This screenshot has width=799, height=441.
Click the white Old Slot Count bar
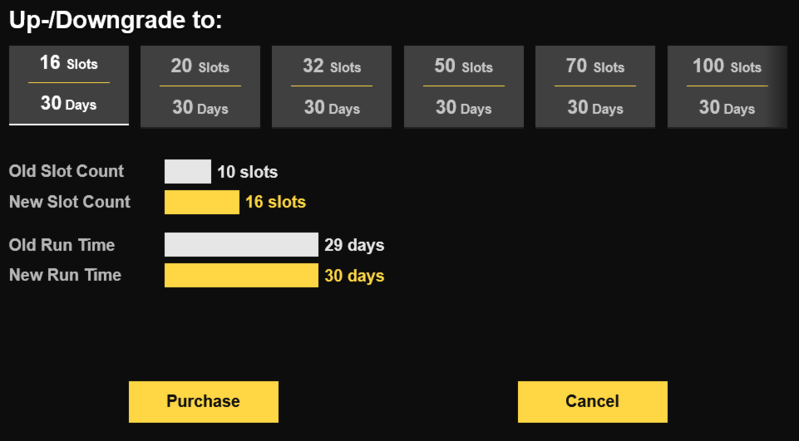tap(188, 172)
